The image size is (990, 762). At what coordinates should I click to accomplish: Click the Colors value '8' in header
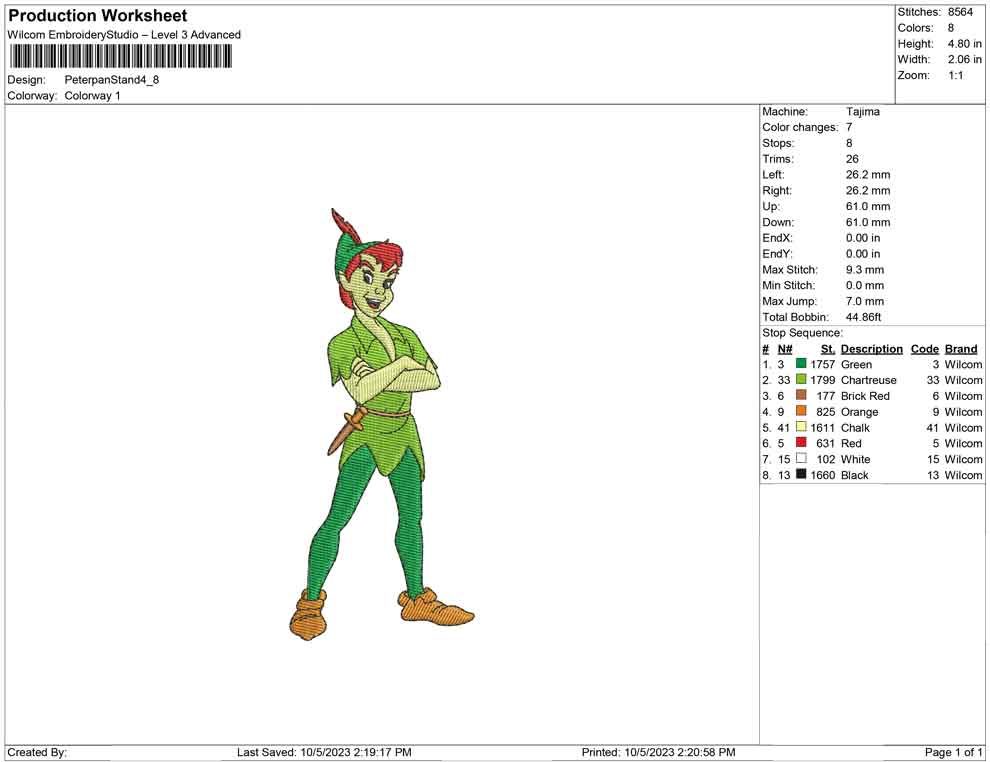pyautogui.click(x=951, y=28)
